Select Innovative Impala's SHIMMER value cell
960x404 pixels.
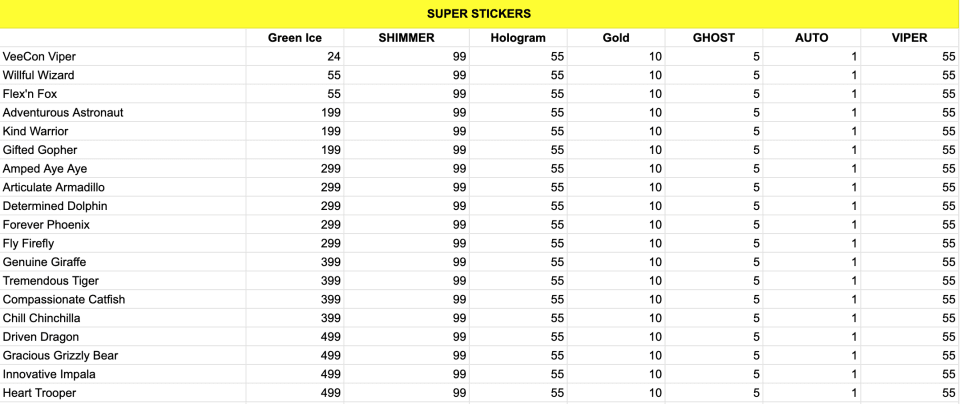pyautogui.click(x=406, y=375)
